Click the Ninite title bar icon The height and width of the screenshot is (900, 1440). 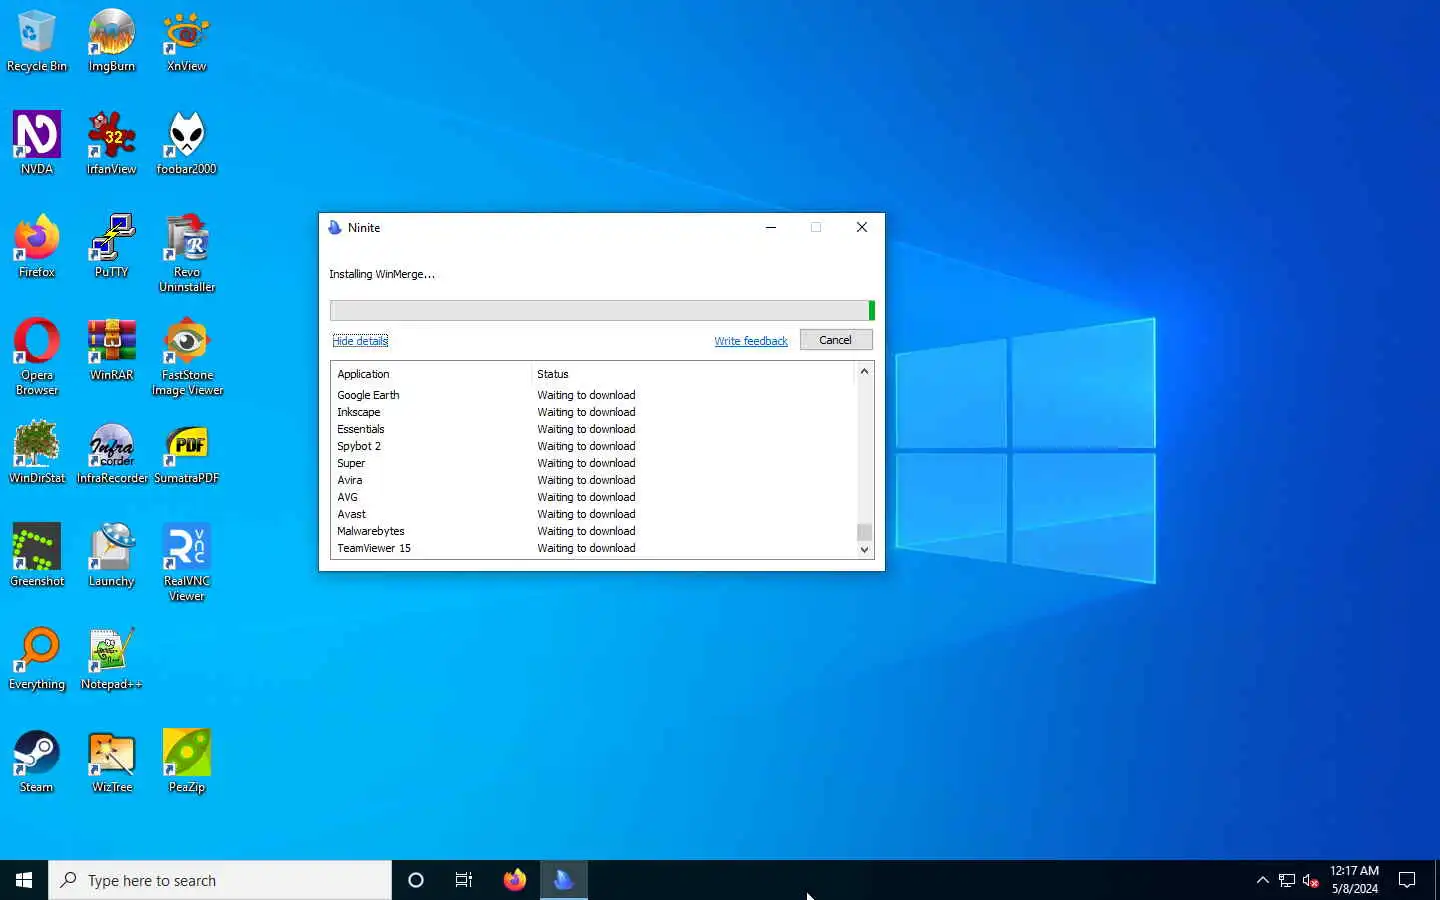[335, 228]
